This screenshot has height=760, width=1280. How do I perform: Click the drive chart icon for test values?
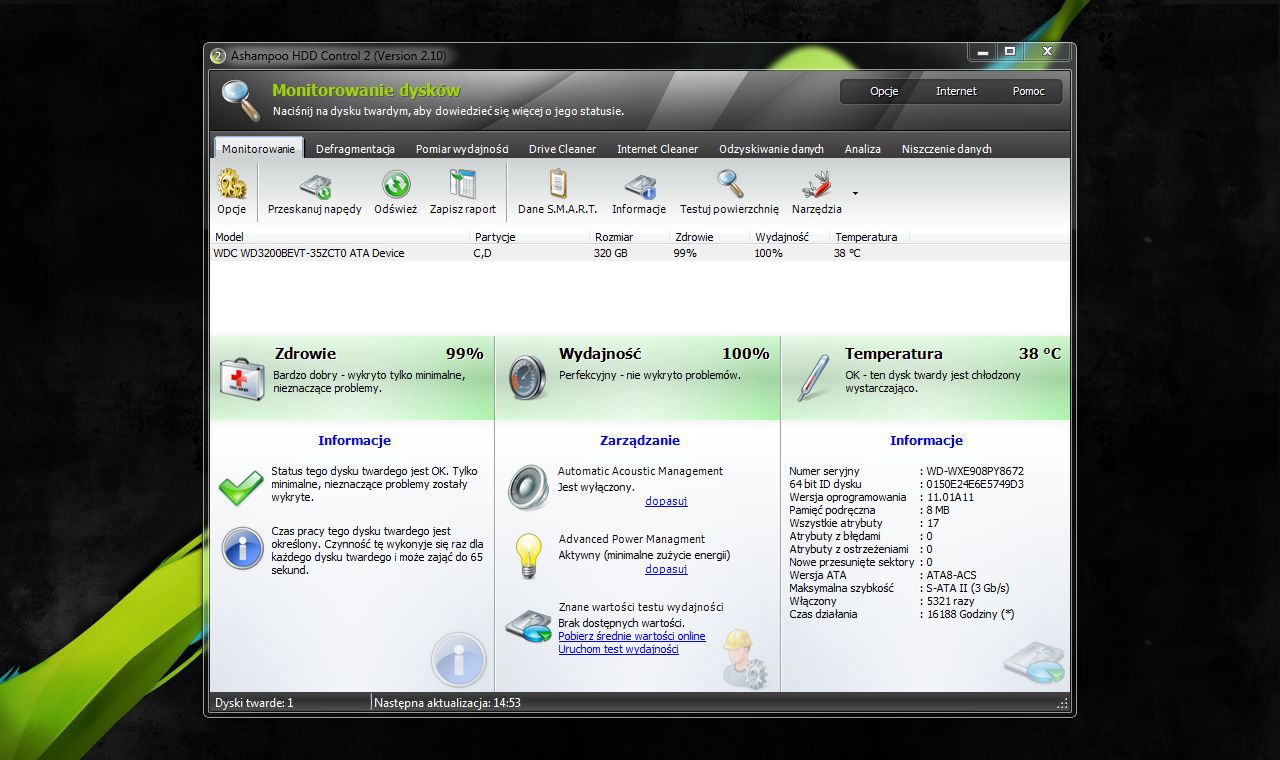coord(527,627)
